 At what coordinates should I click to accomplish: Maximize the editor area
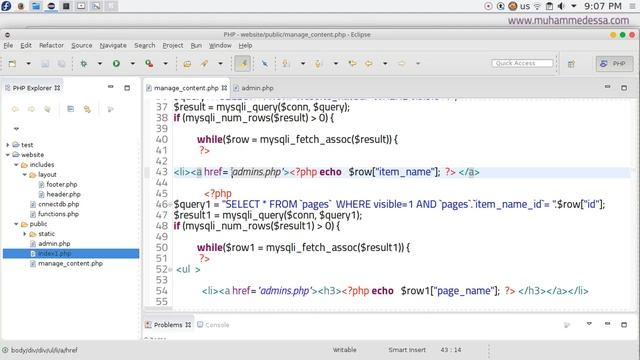point(624,87)
